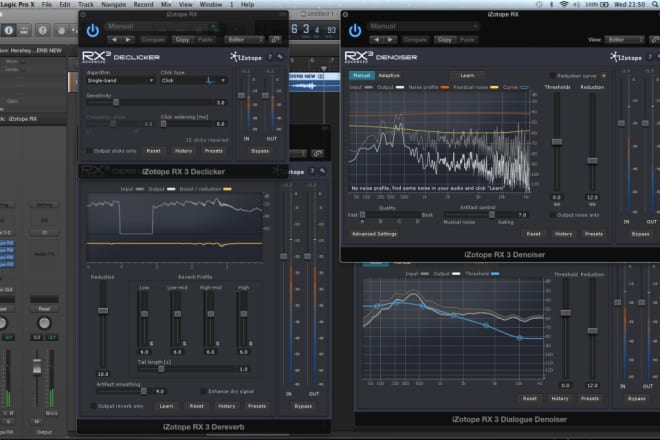
Task: Click the audio region in Logic tracks area
Action: 314,83
